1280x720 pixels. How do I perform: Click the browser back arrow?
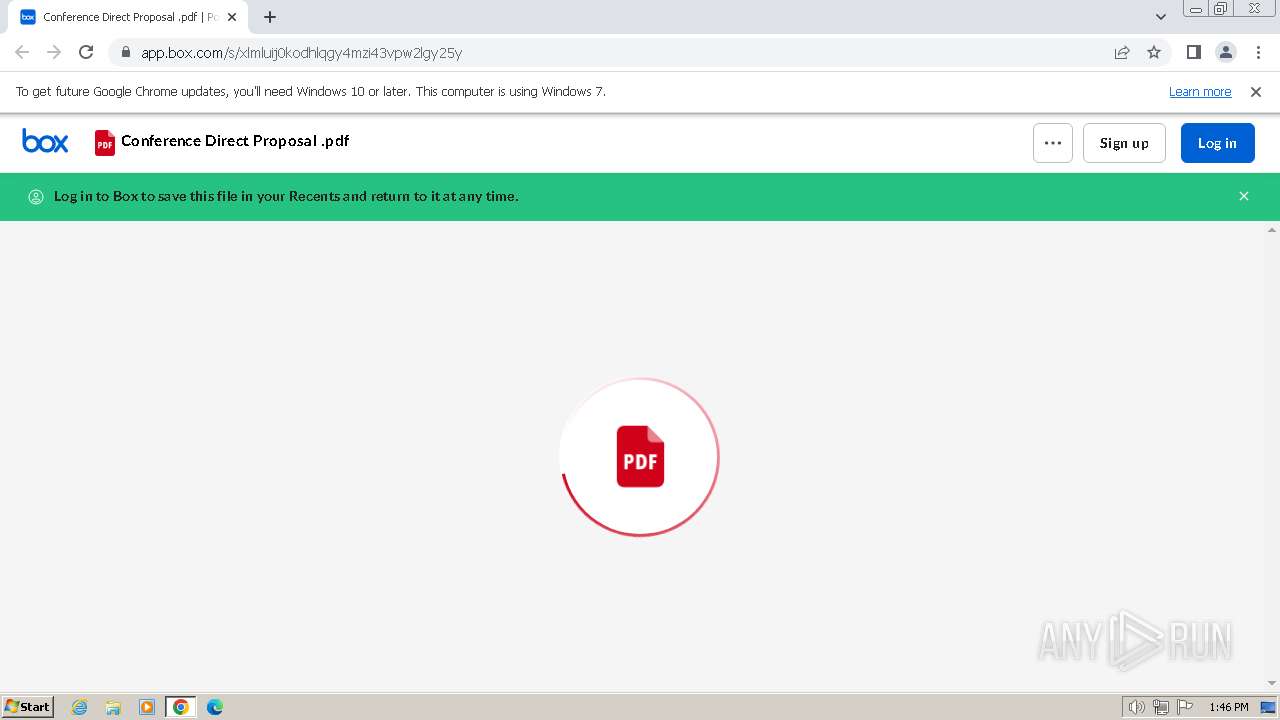tap(22, 52)
